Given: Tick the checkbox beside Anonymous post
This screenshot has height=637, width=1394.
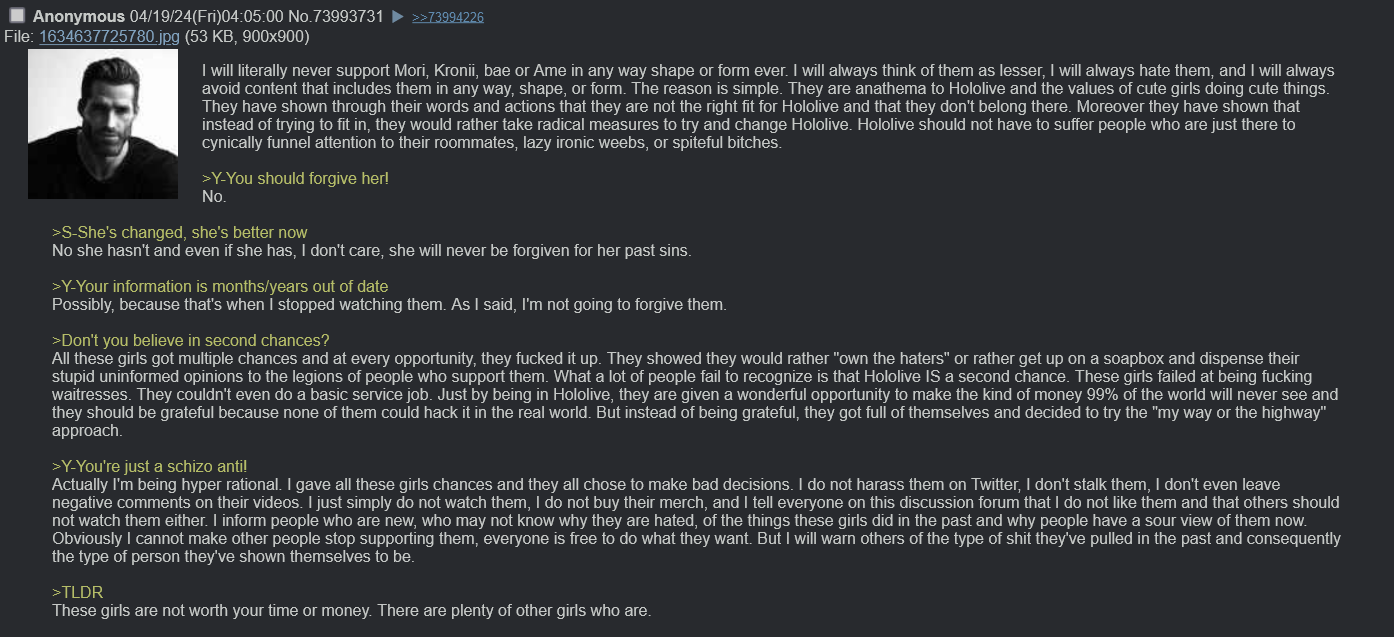Looking at the screenshot, I should [x=17, y=15].
